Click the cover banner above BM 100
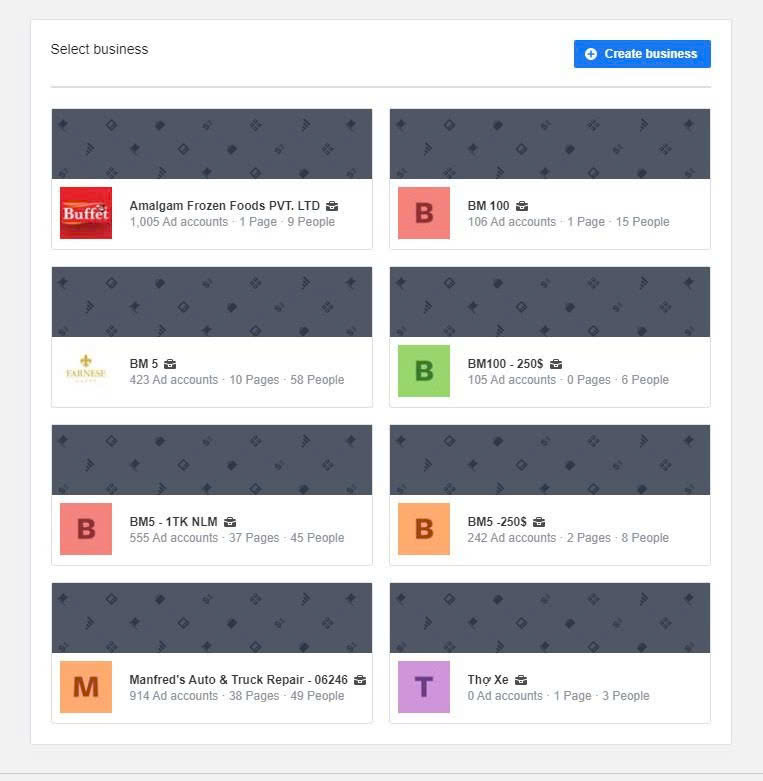This screenshot has width=763, height=781. (550, 144)
